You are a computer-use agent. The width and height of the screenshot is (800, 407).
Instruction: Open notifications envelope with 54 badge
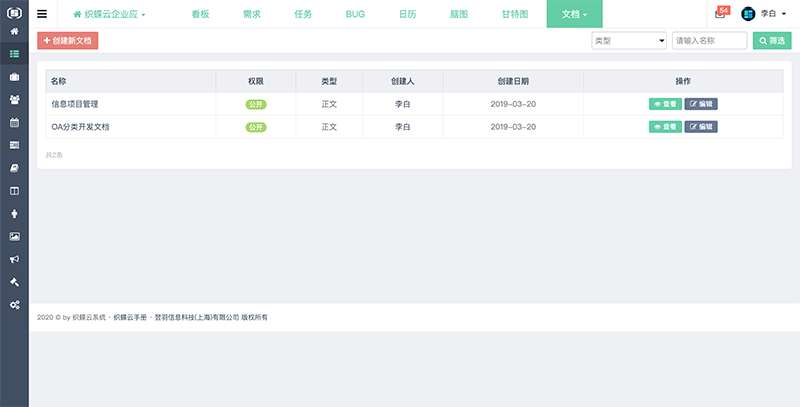click(x=721, y=14)
